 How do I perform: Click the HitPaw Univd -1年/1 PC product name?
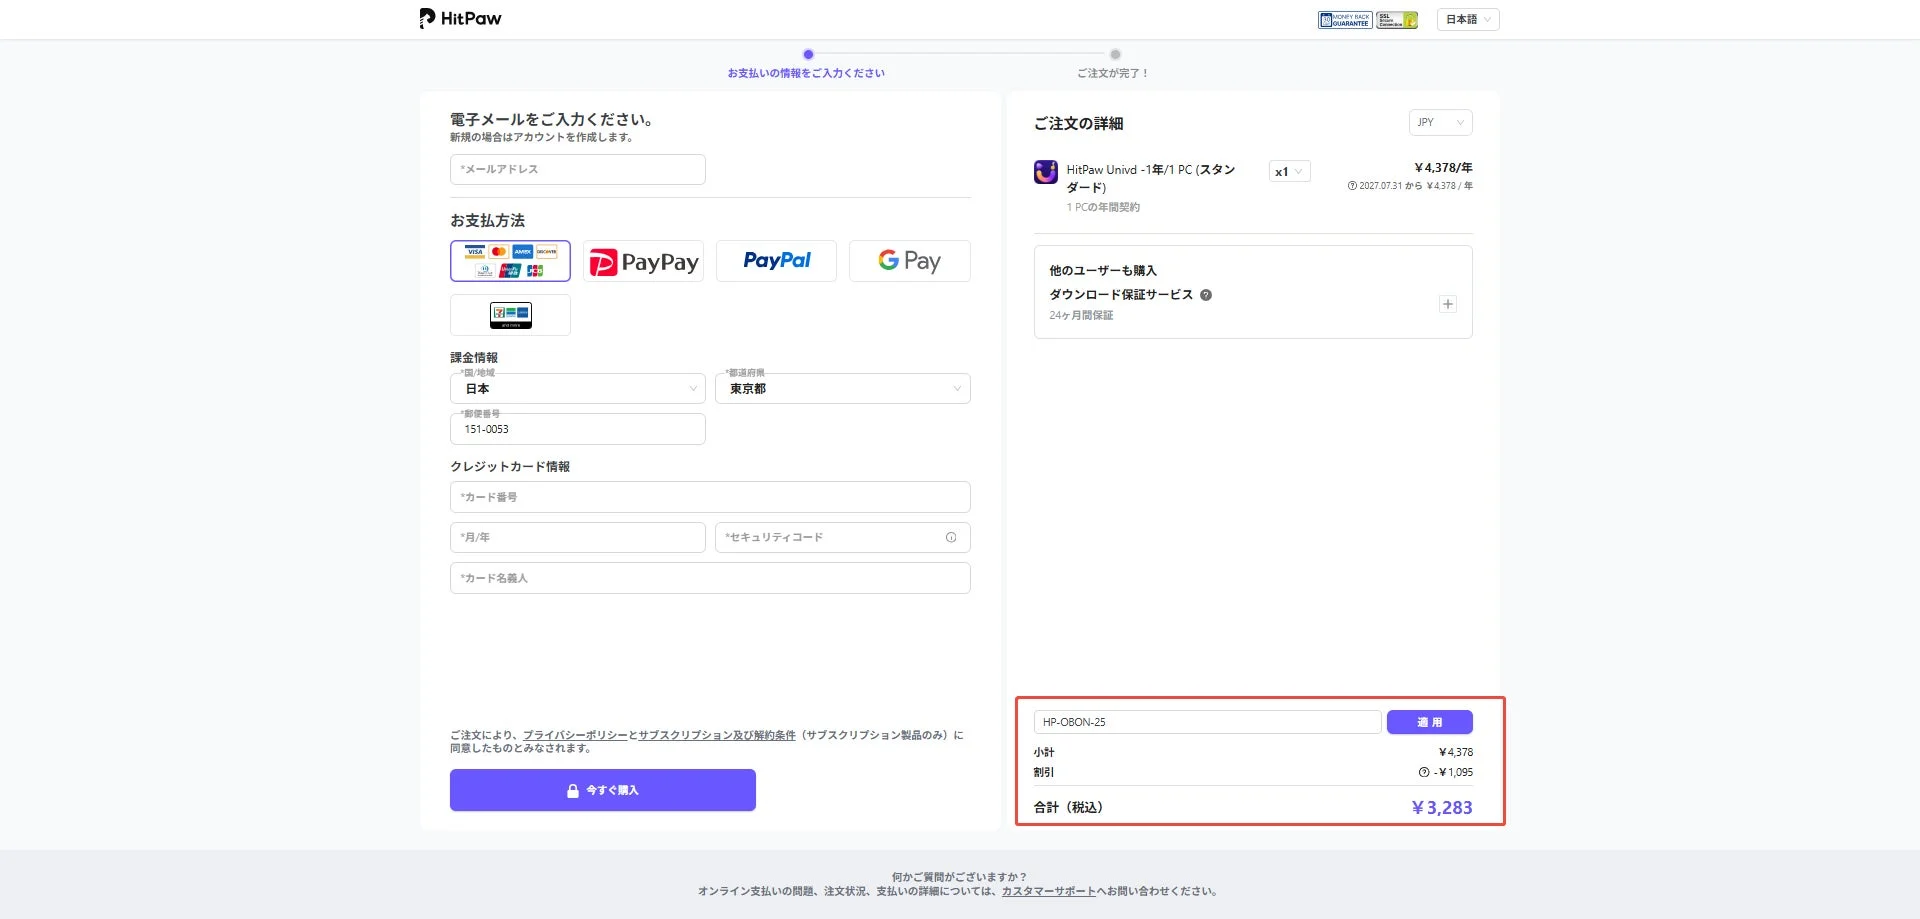[x=1151, y=178]
